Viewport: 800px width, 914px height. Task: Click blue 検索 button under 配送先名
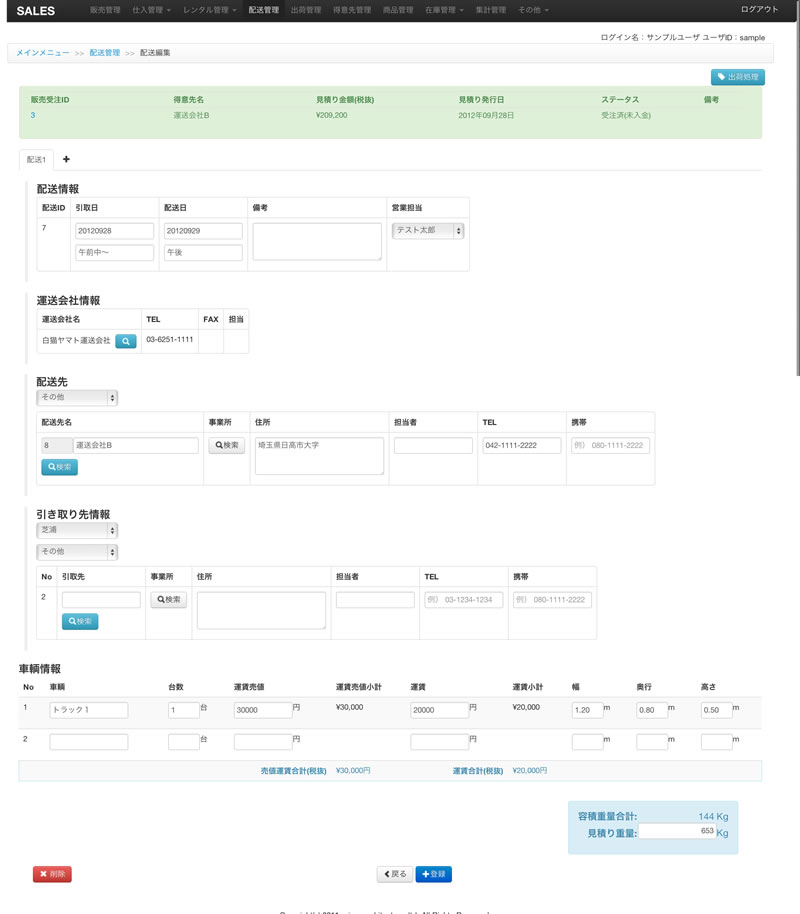[x=59, y=467]
